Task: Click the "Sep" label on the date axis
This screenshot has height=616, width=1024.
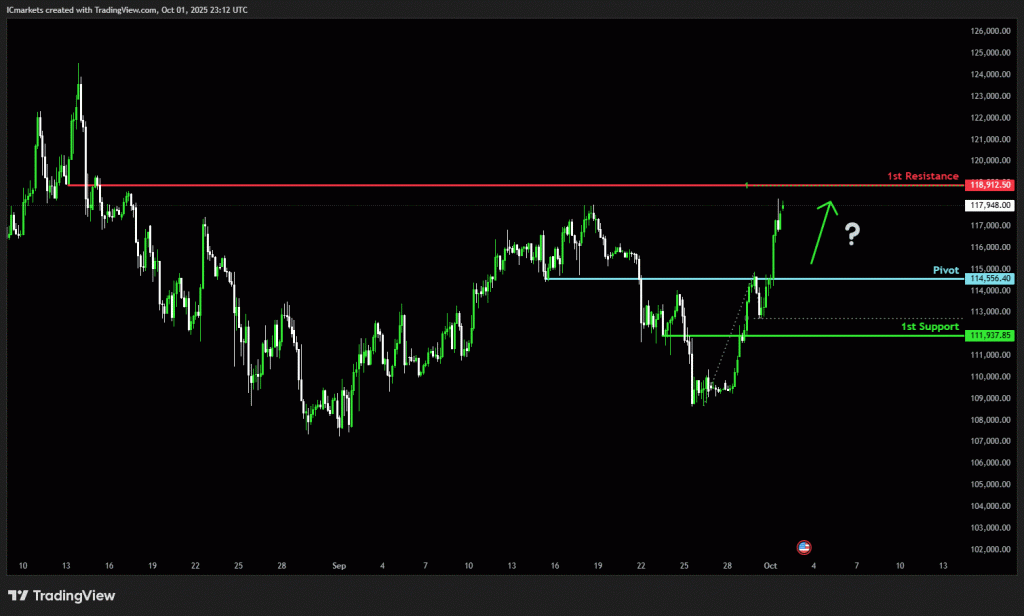Action: 338,565
